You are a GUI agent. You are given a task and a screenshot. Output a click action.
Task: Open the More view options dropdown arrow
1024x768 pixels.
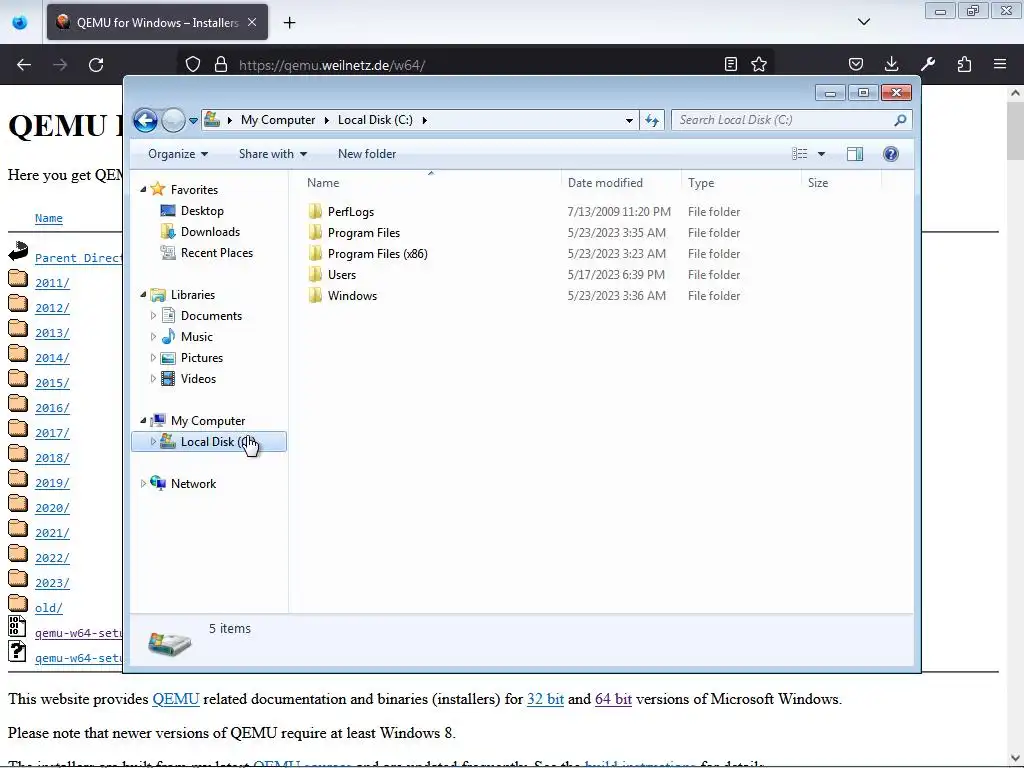coord(822,154)
